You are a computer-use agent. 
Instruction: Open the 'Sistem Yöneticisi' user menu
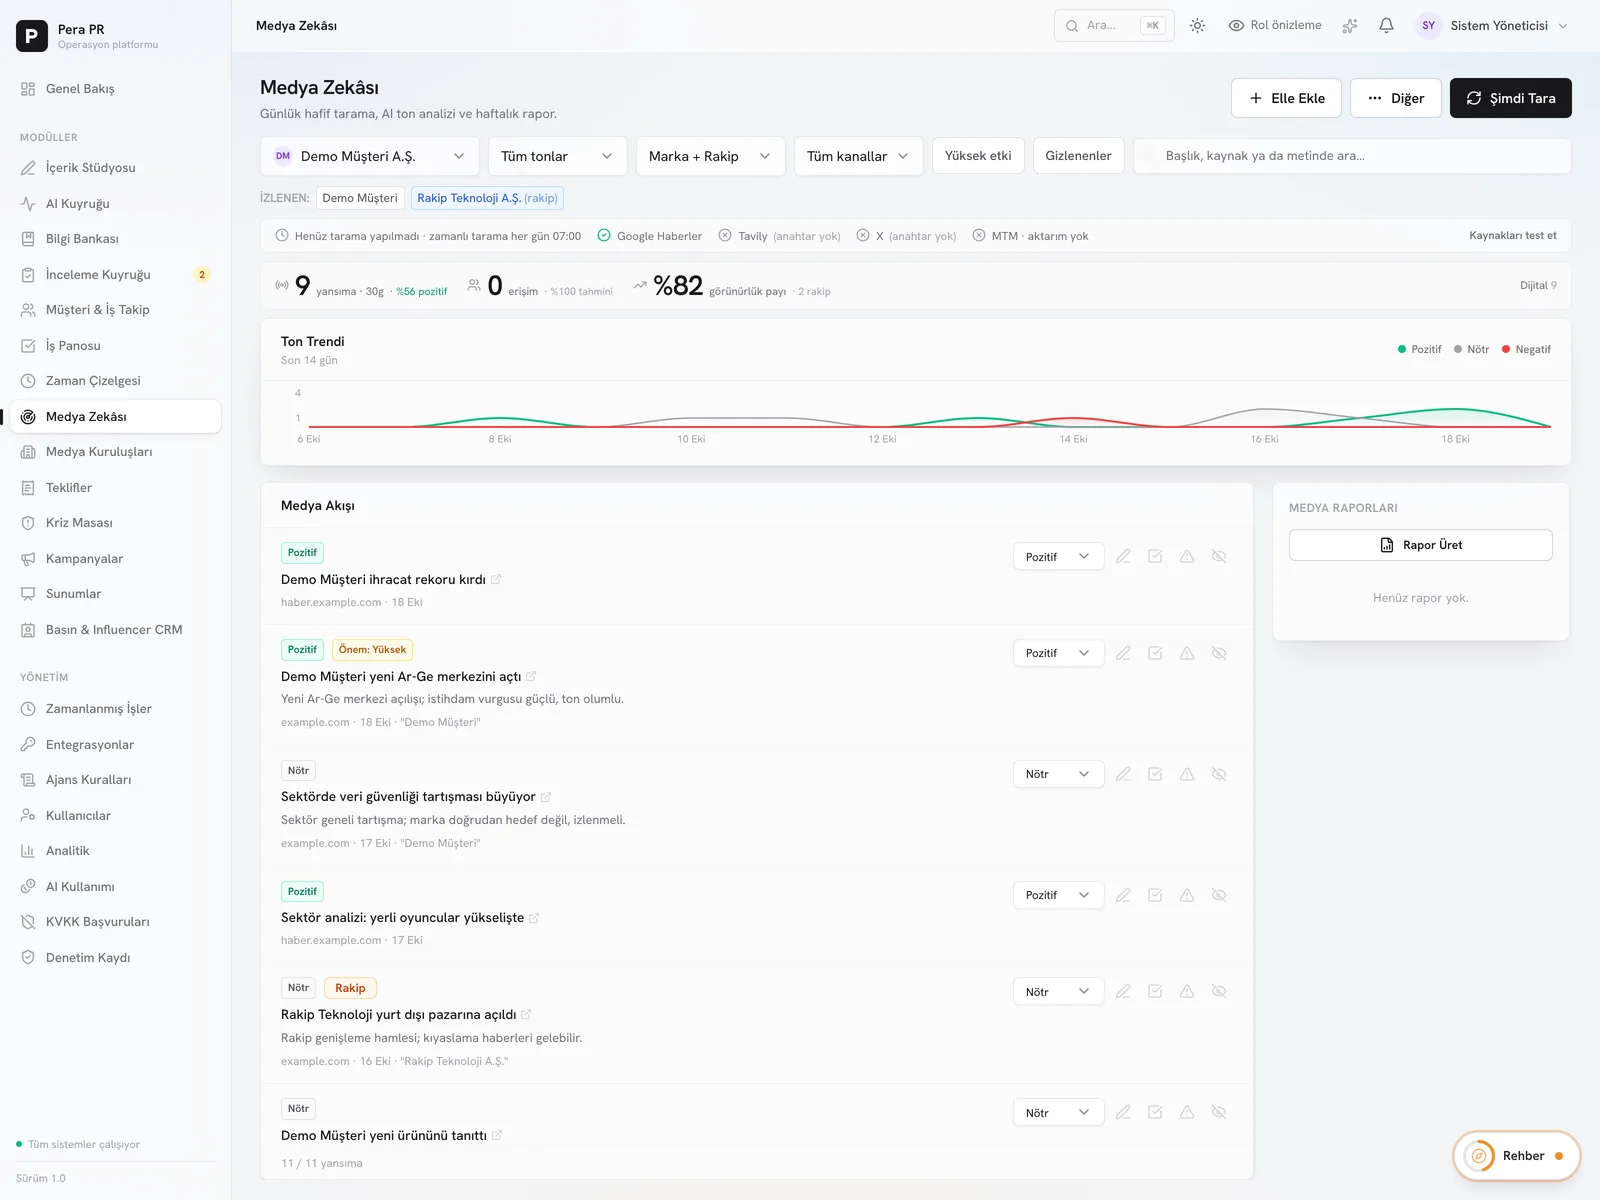click(1493, 26)
